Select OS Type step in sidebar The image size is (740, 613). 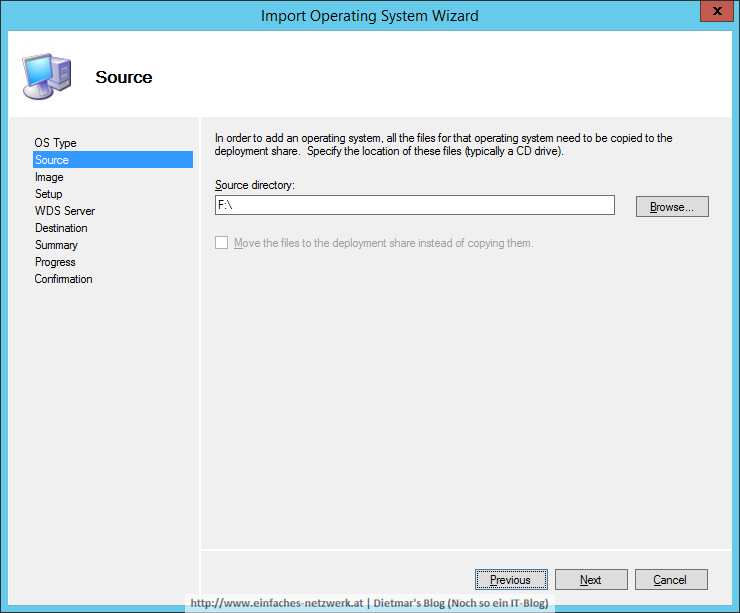pyautogui.click(x=55, y=143)
